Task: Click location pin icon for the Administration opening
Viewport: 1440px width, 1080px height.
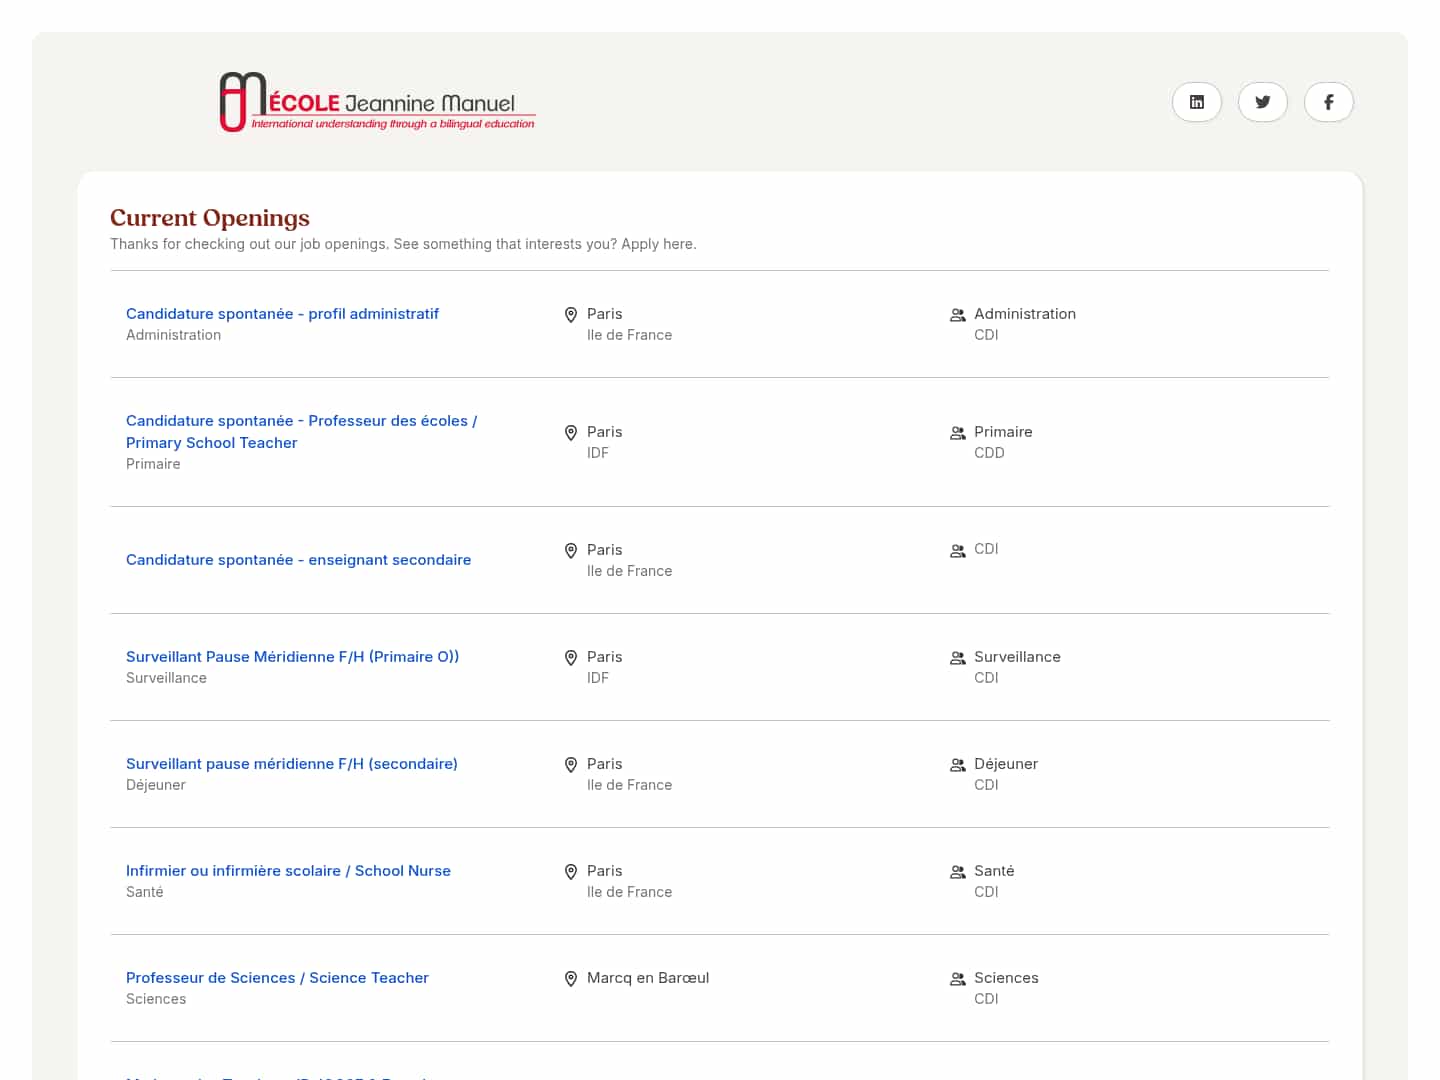Action: point(571,315)
